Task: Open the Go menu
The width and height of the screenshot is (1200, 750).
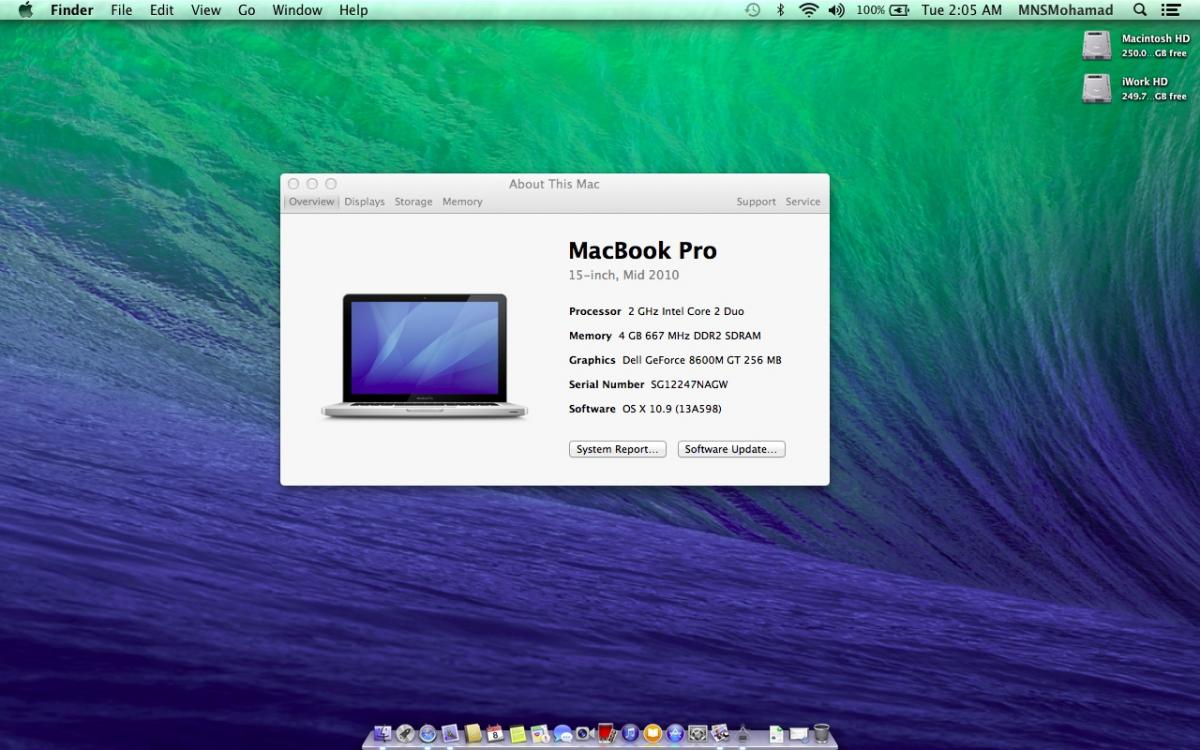Action: 247,10
